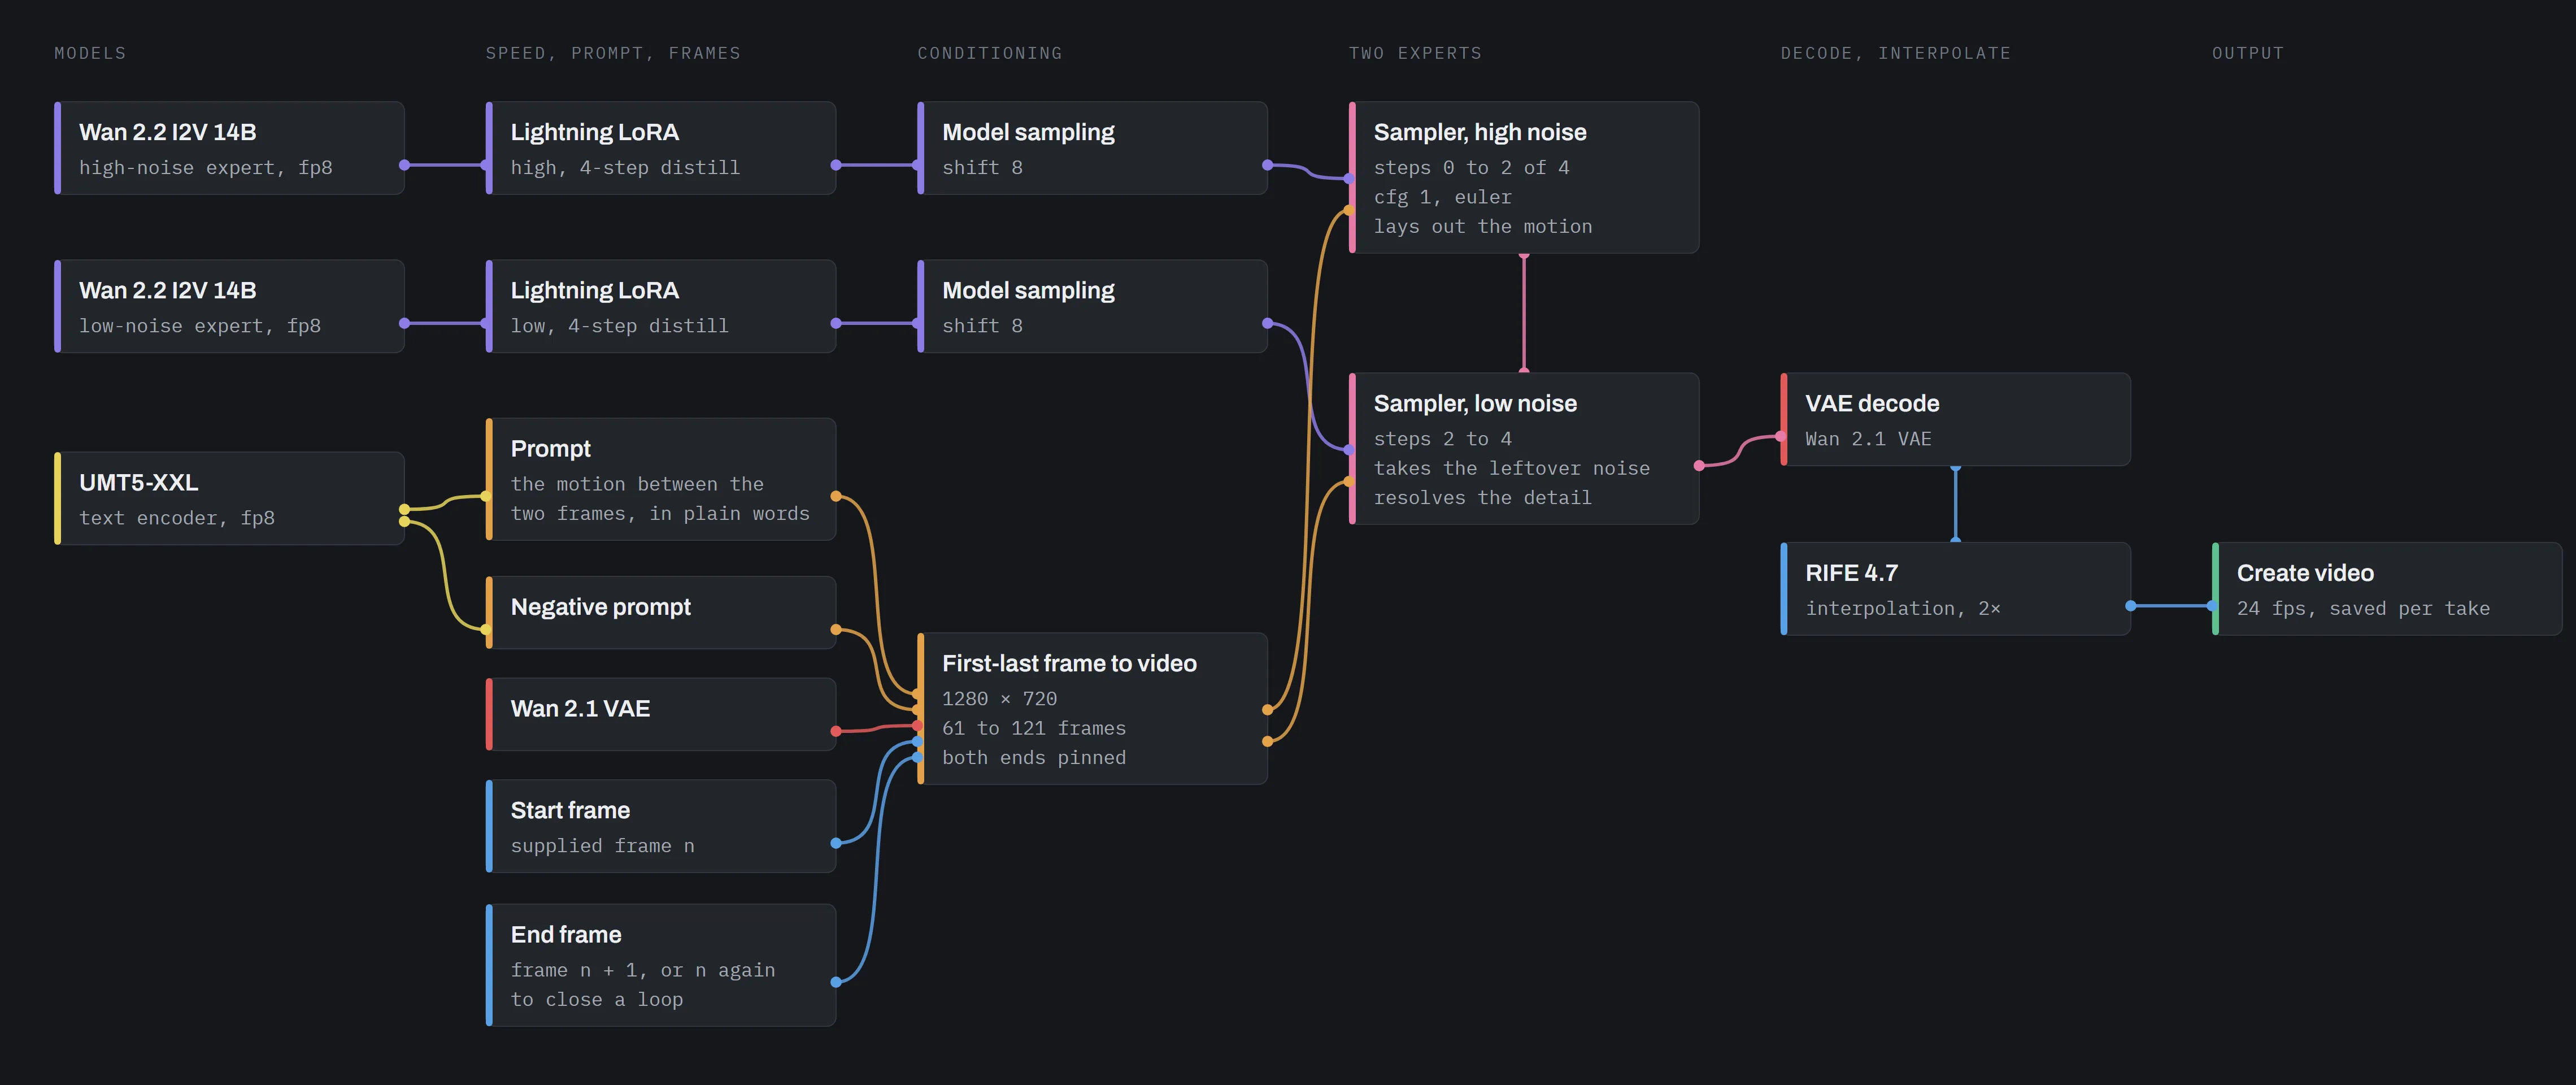Click the output port of high-noise expert model node
The width and height of the screenshot is (2576, 1085).
[404, 165]
